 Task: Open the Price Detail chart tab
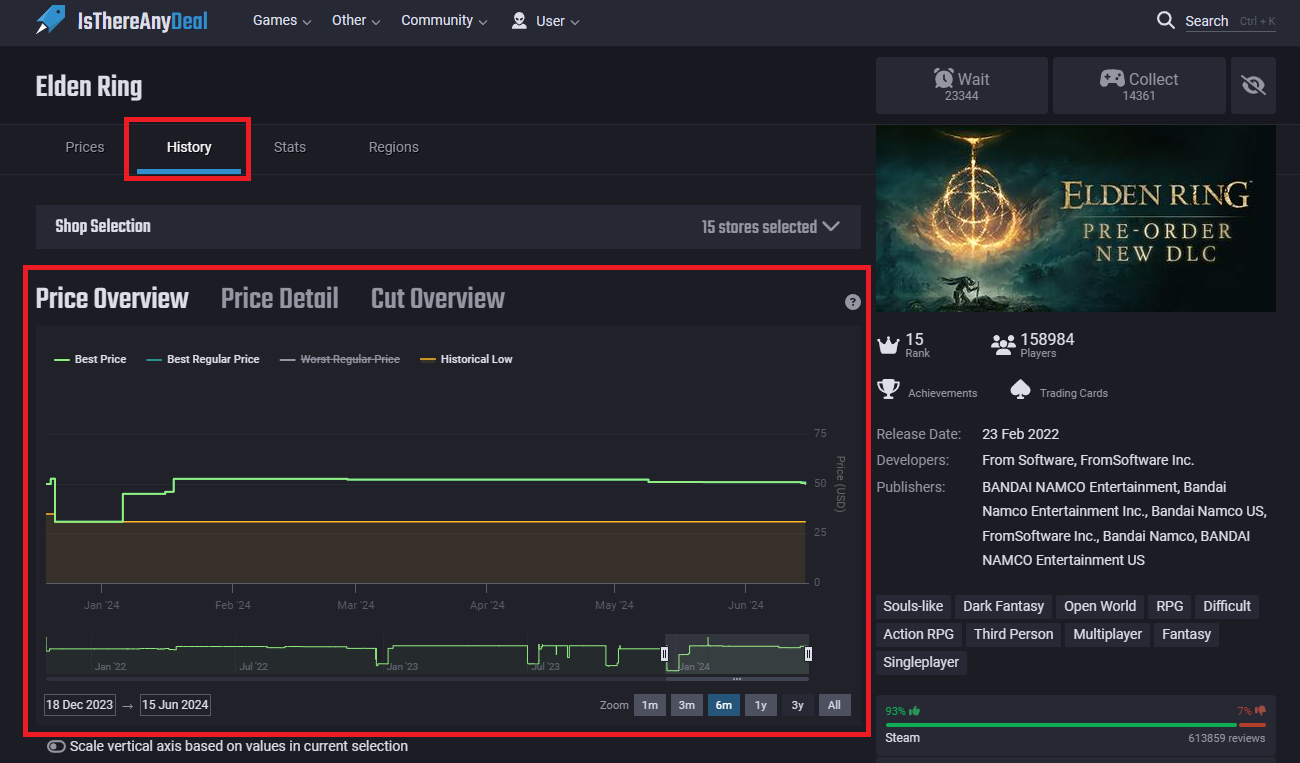coord(279,298)
